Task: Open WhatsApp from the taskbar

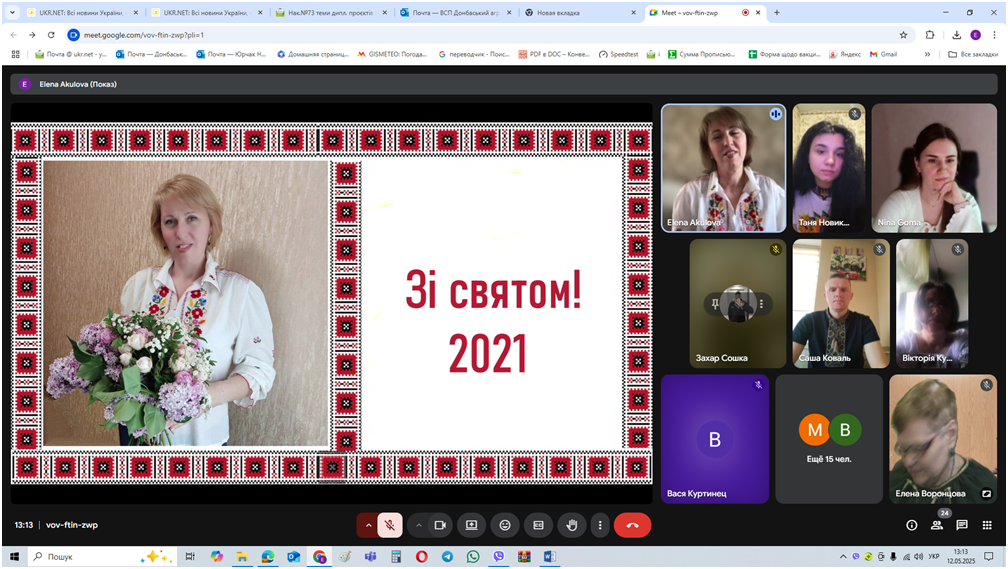Action: pyautogui.click(x=472, y=557)
